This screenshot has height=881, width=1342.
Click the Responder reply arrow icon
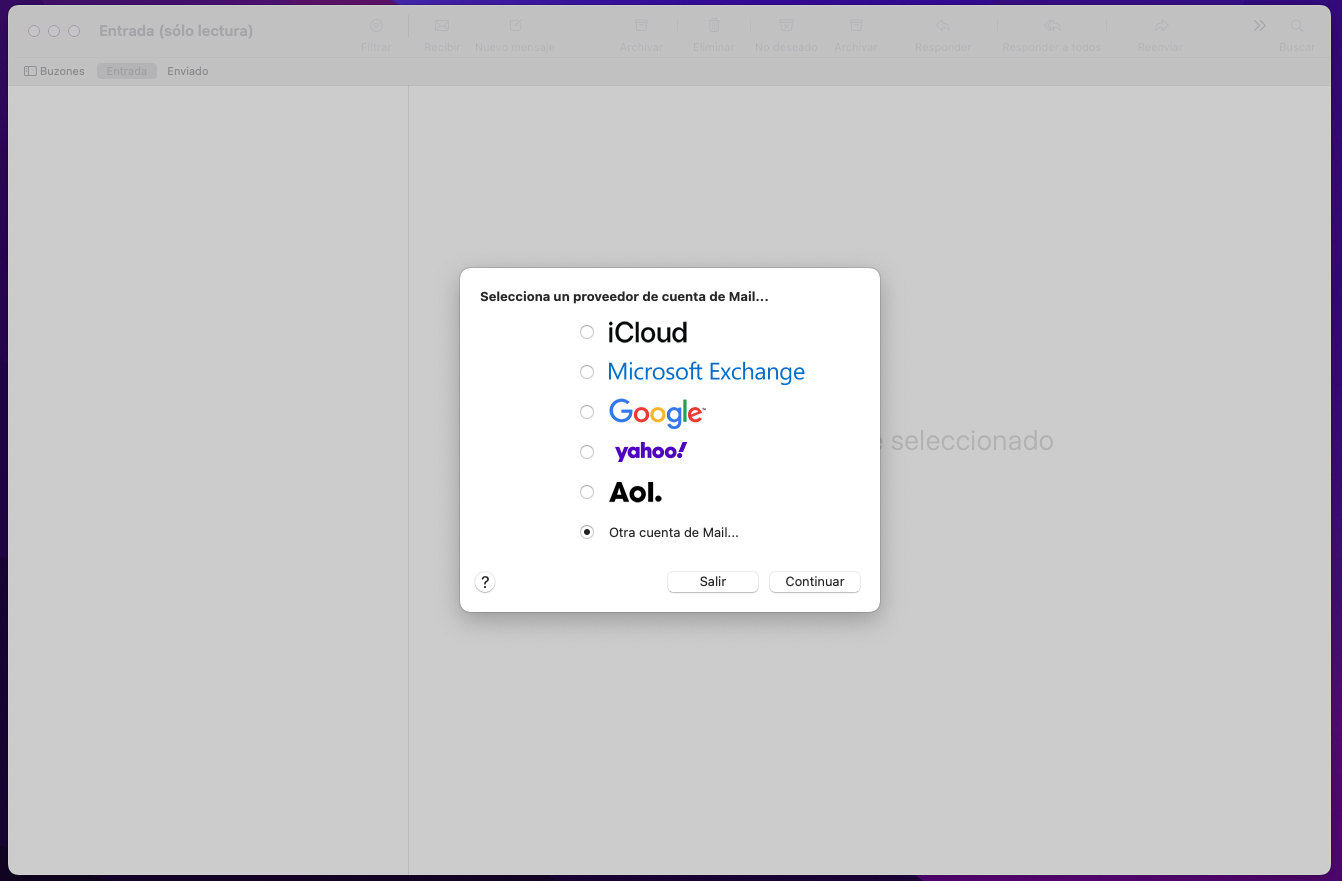click(x=943, y=26)
